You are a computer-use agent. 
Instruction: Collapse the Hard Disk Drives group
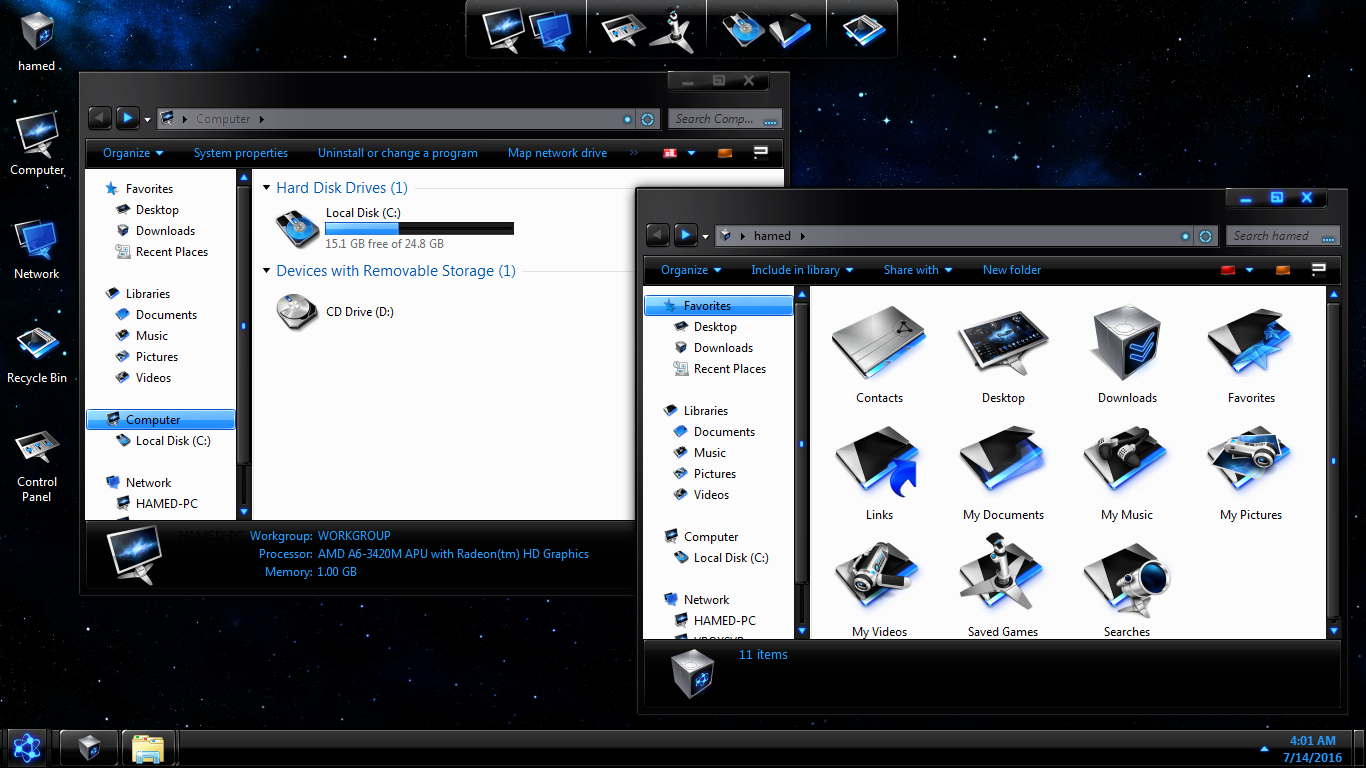(267, 188)
